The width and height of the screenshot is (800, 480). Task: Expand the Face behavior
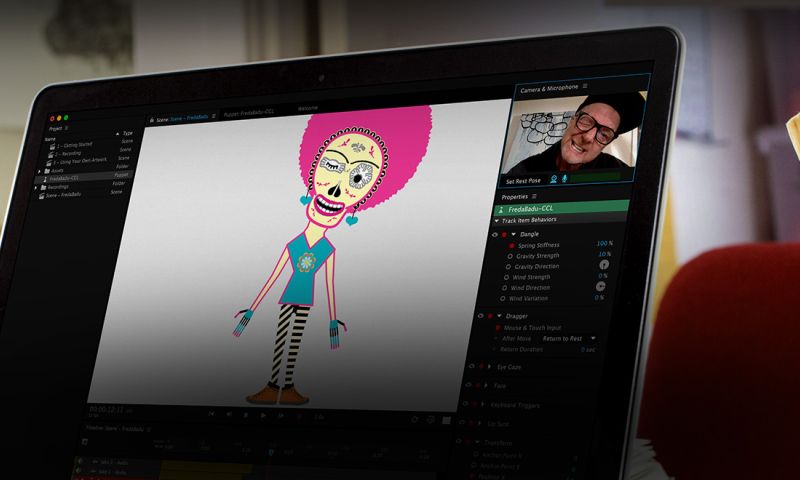click(x=486, y=386)
